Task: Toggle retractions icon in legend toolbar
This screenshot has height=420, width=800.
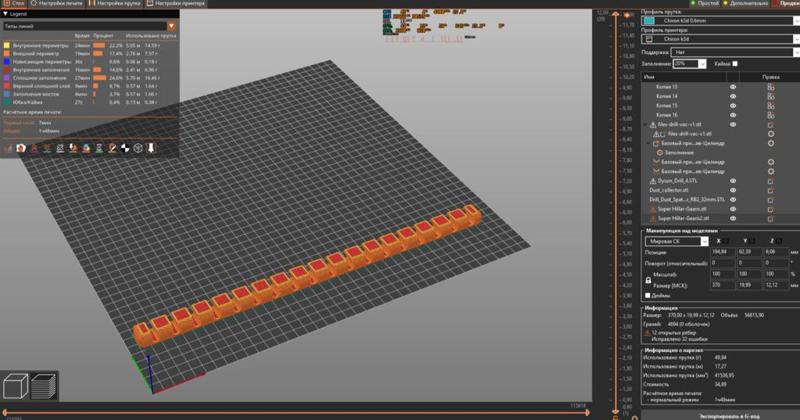Action: pyautogui.click(x=34, y=149)
